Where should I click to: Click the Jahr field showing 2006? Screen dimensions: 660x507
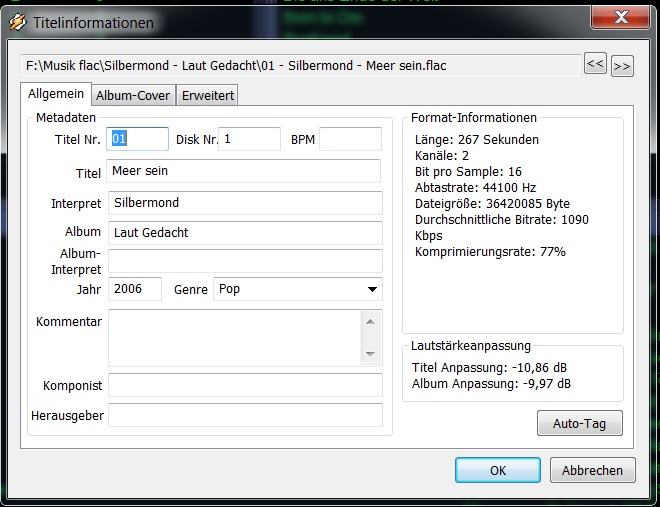coord(135,289)
